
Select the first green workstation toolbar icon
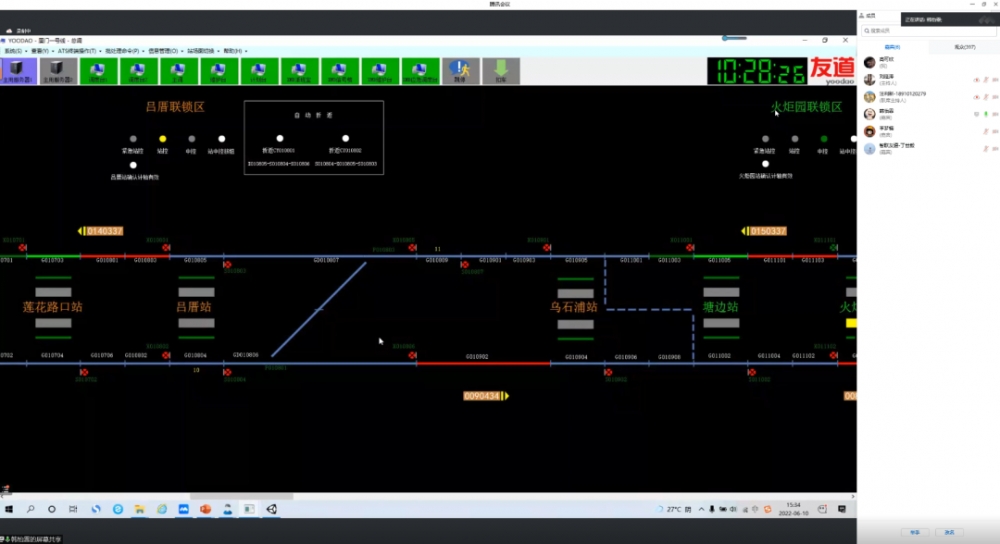tap(99, 70)
